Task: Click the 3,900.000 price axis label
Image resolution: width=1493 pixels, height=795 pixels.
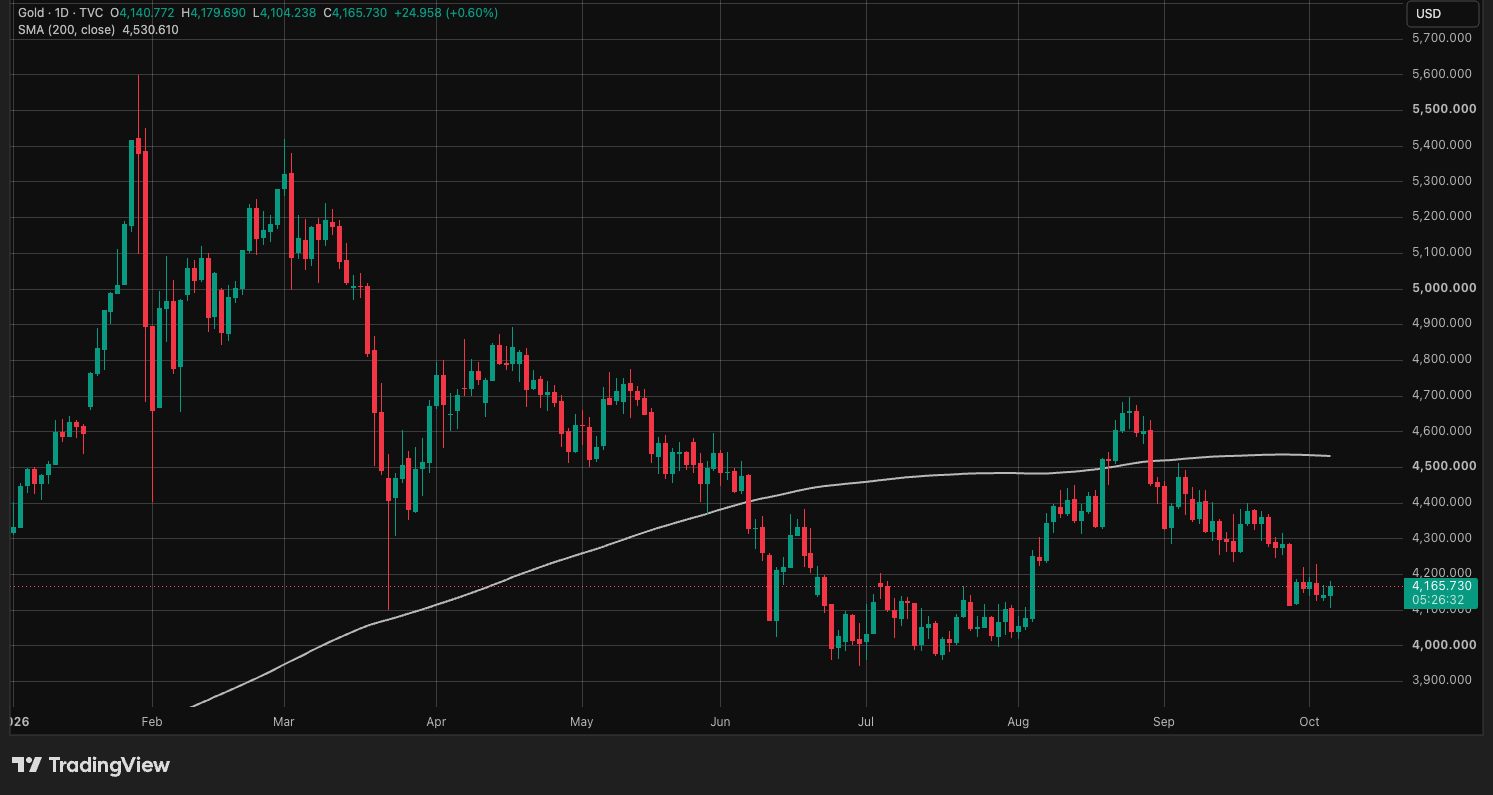Action: [1440, 680]
